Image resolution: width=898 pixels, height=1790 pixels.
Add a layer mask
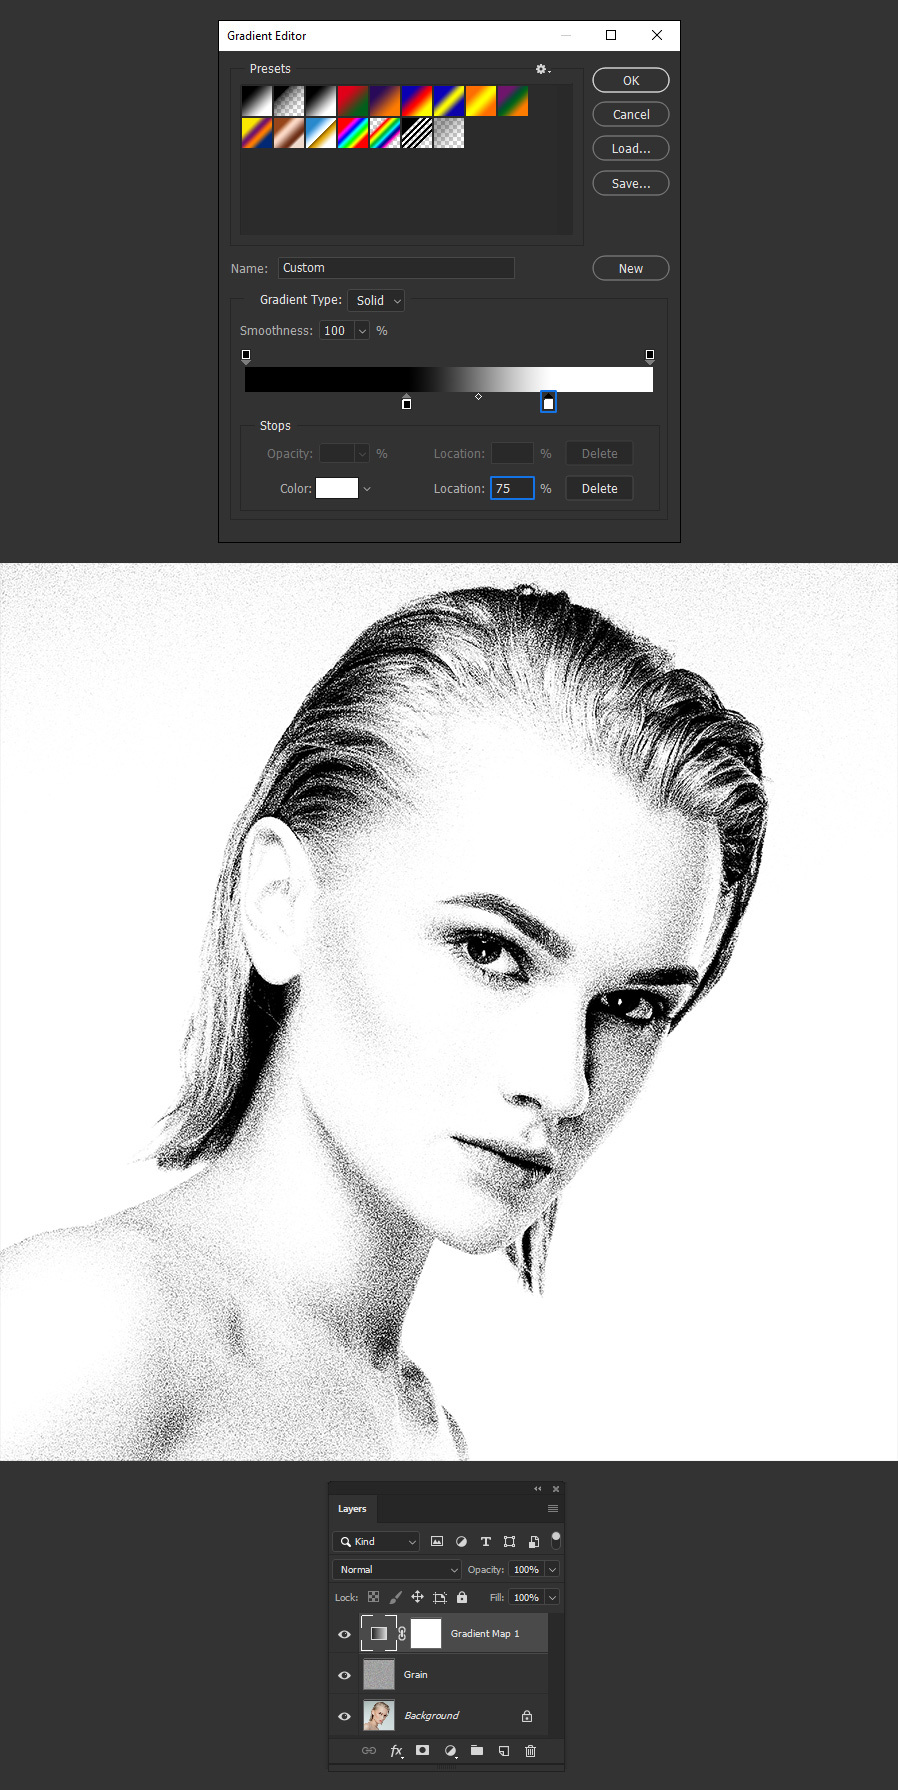(423, 1750)
